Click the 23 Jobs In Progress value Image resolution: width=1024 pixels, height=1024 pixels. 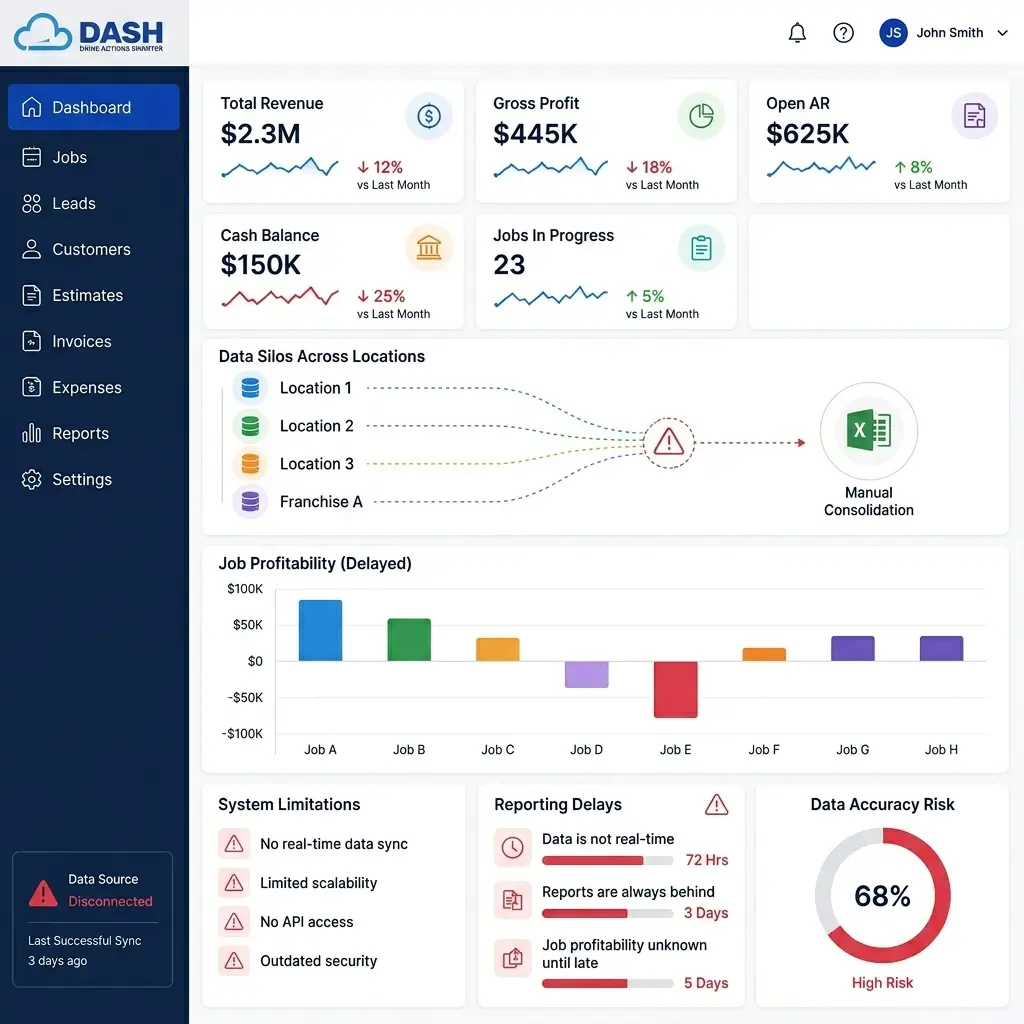coord(509,265)
